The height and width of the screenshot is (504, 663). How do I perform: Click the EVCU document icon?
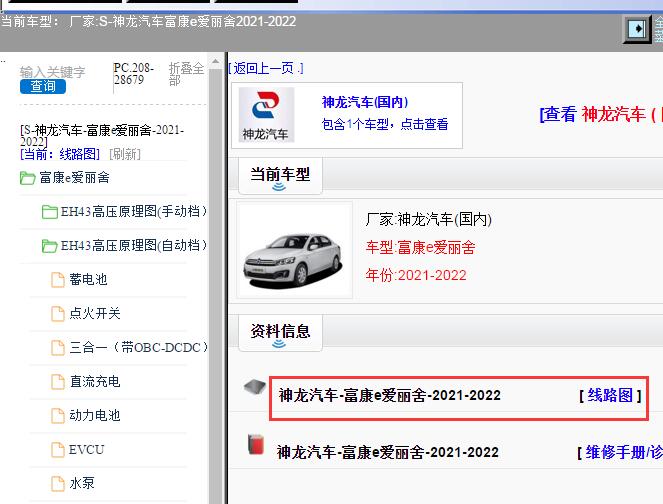coord(58,450)
